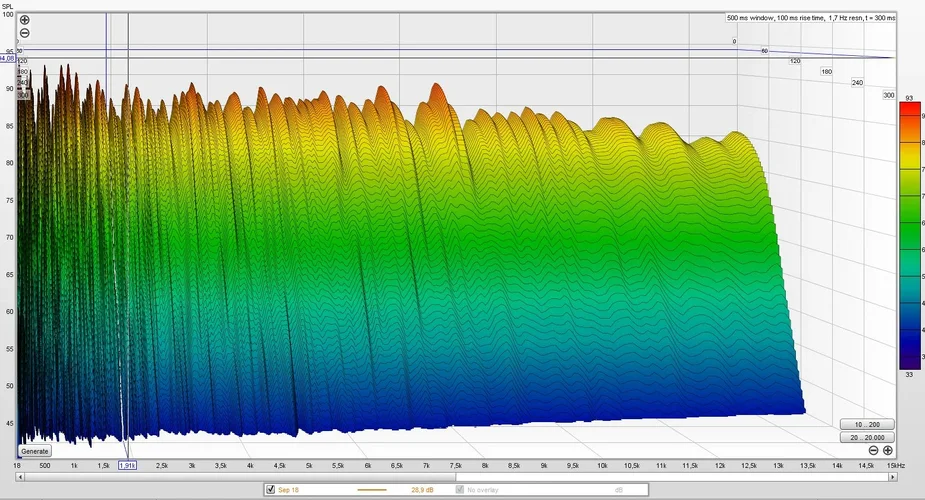Image resolution: width=925 pixels, height=500 pixels.
Task: Click the 94,08 SPL cursor value label
Action: tap(7, 58)
